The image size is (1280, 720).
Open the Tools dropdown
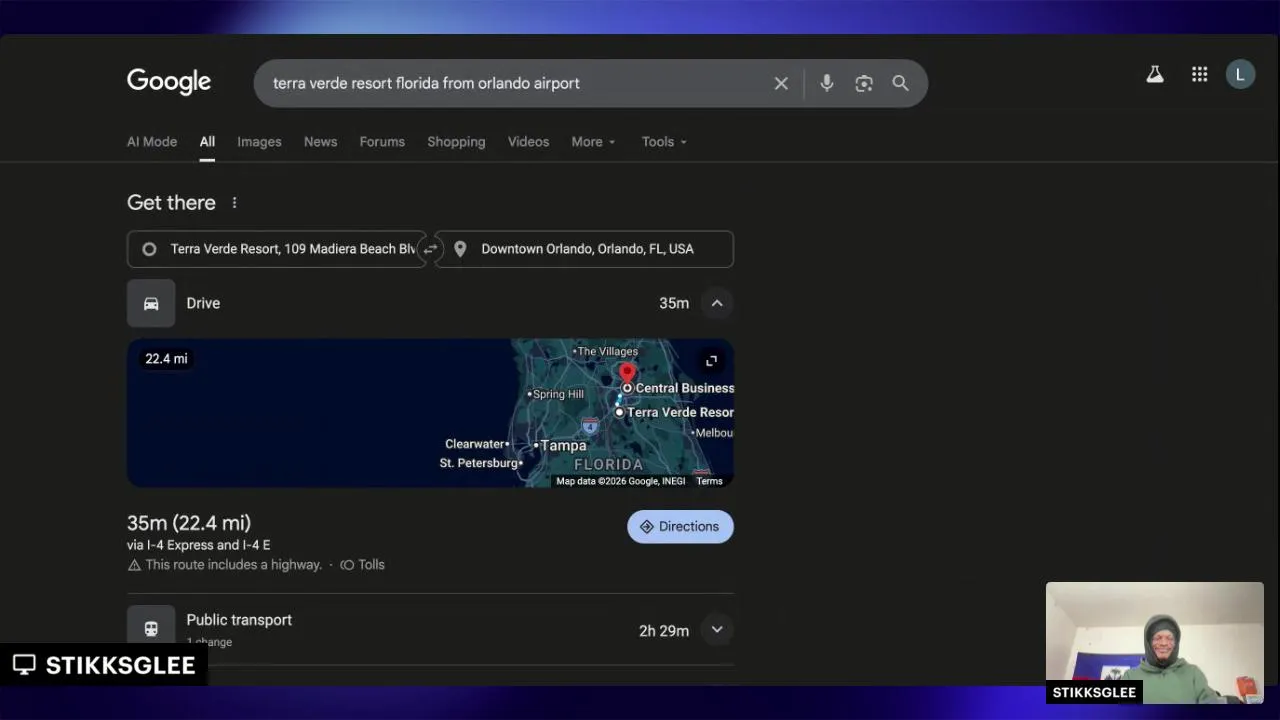pos(664,142)
